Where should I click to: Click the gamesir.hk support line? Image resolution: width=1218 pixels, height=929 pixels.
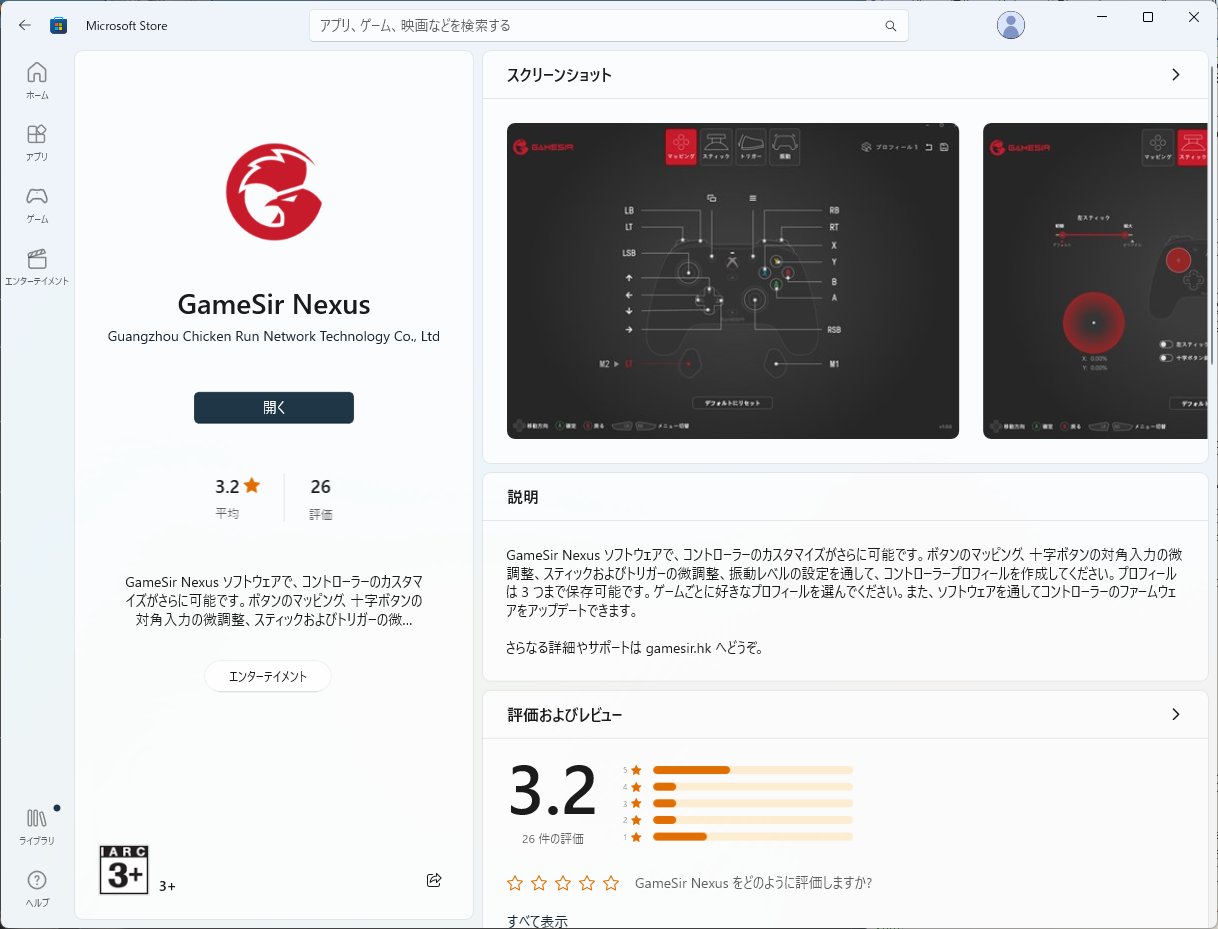635,648
